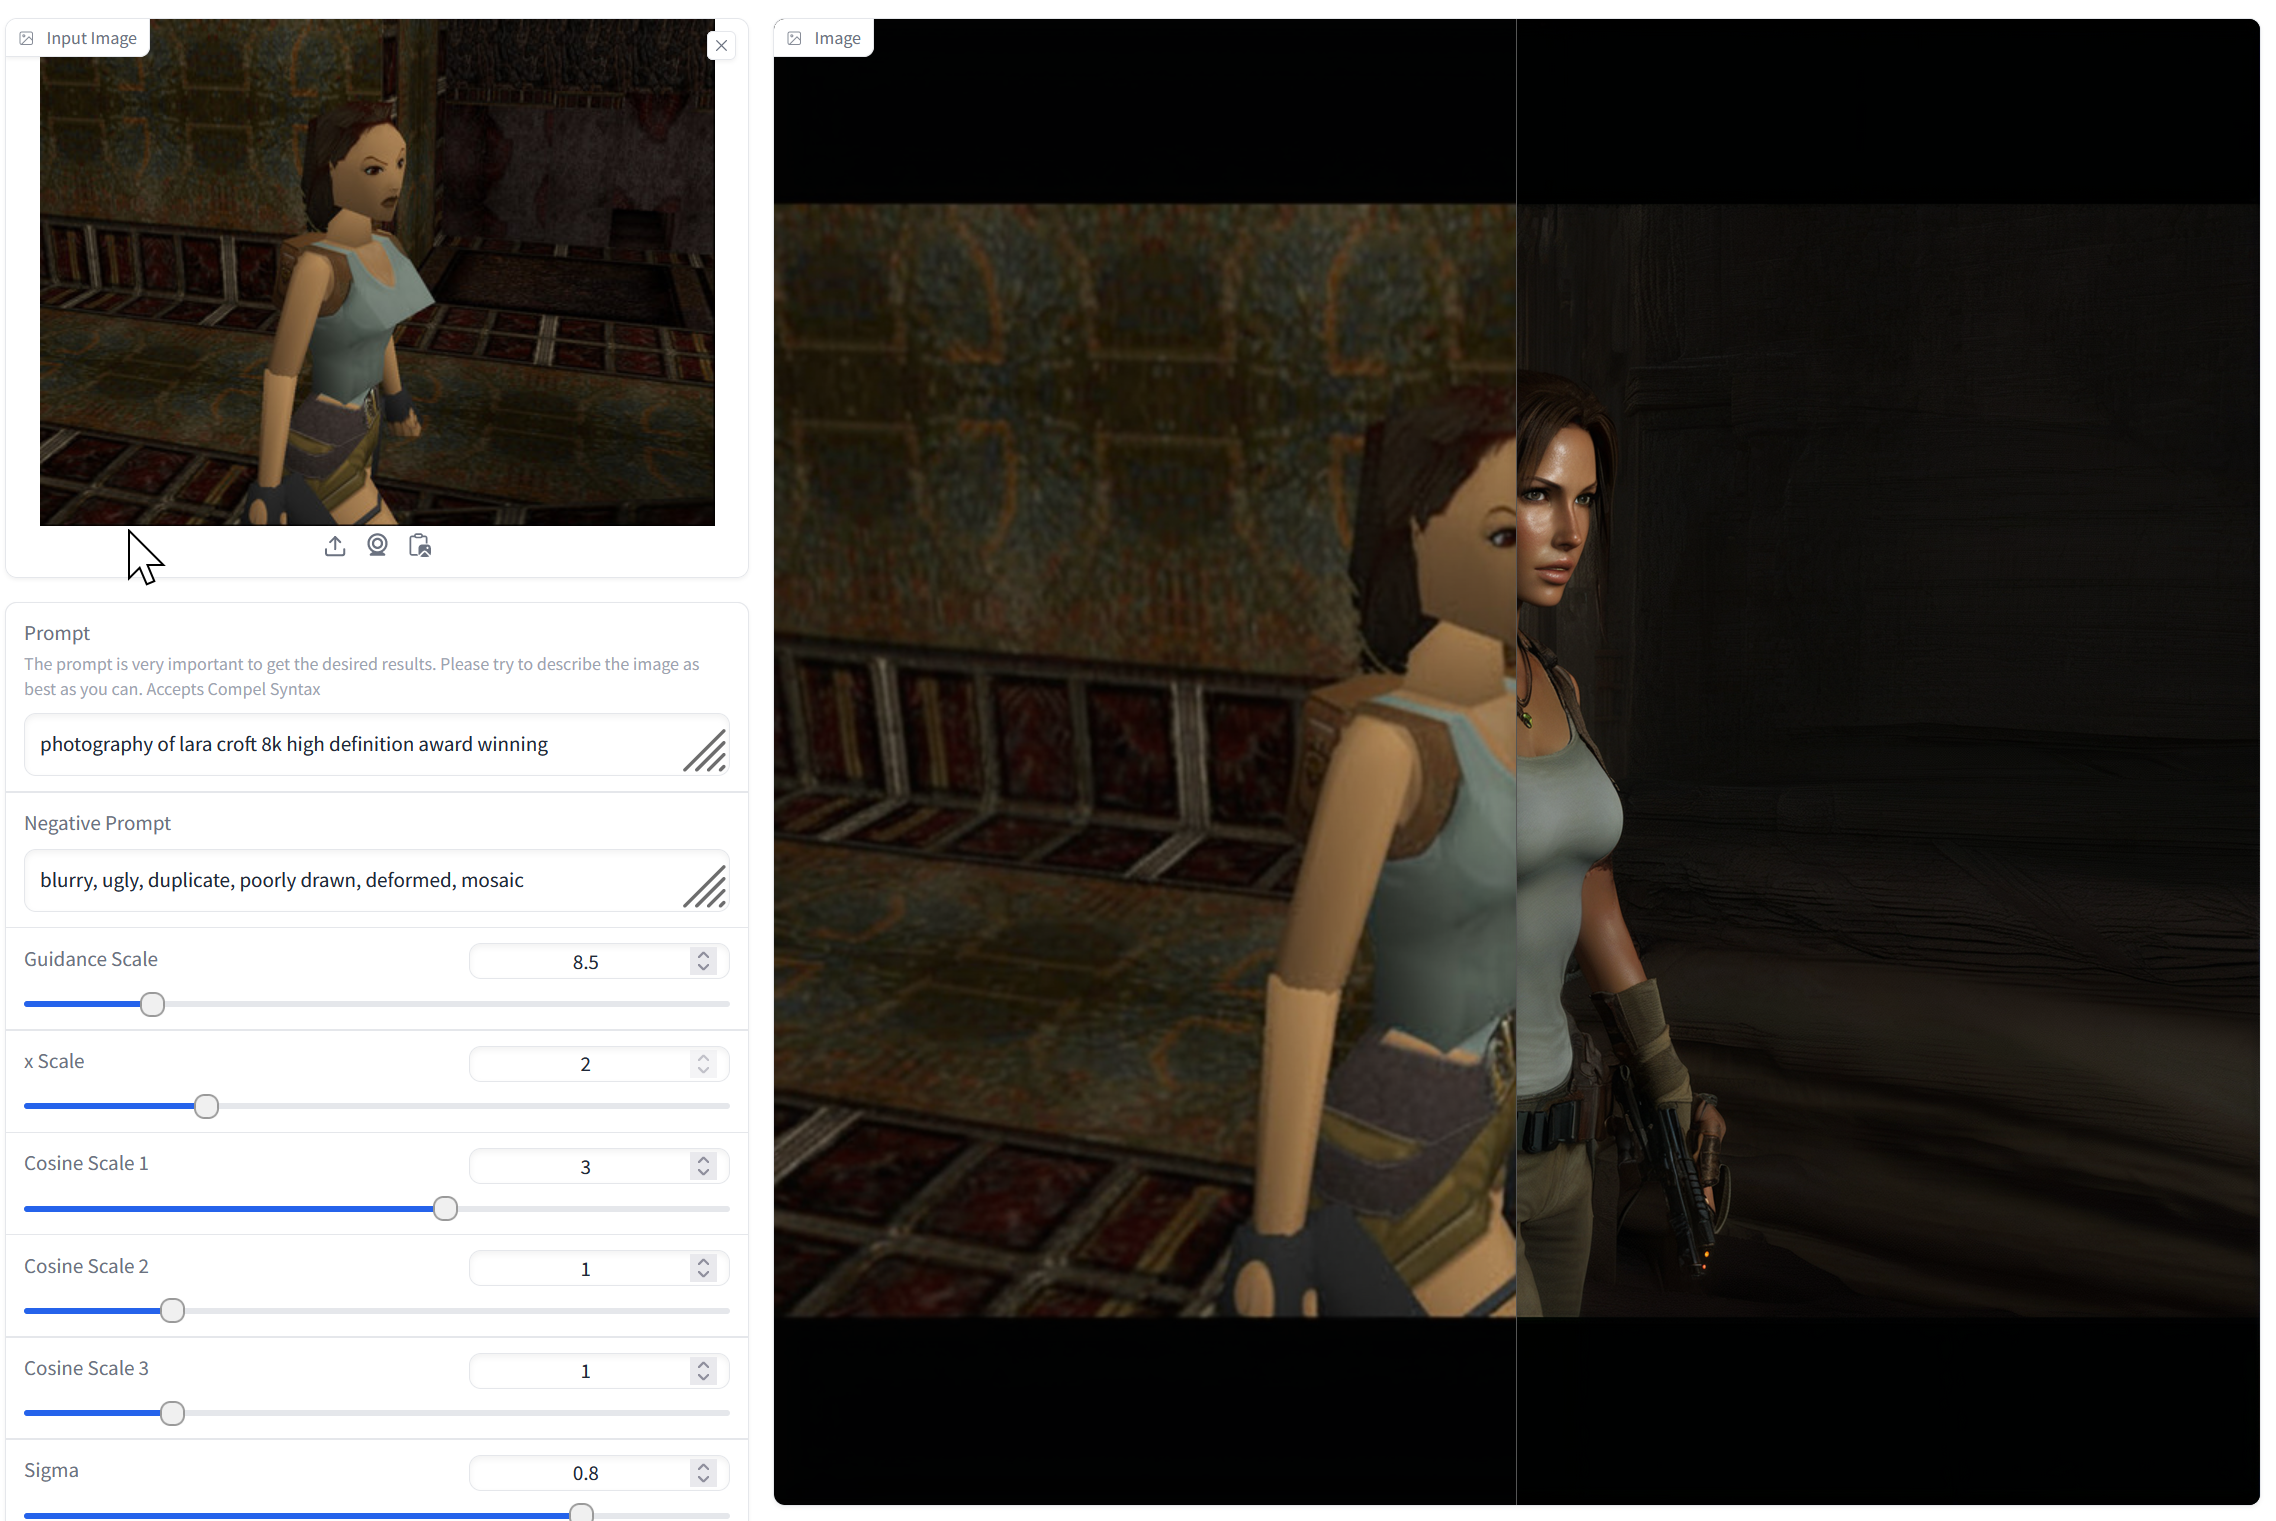
Task: Remove the input image with the X button
Action: (x=721, y=45)
